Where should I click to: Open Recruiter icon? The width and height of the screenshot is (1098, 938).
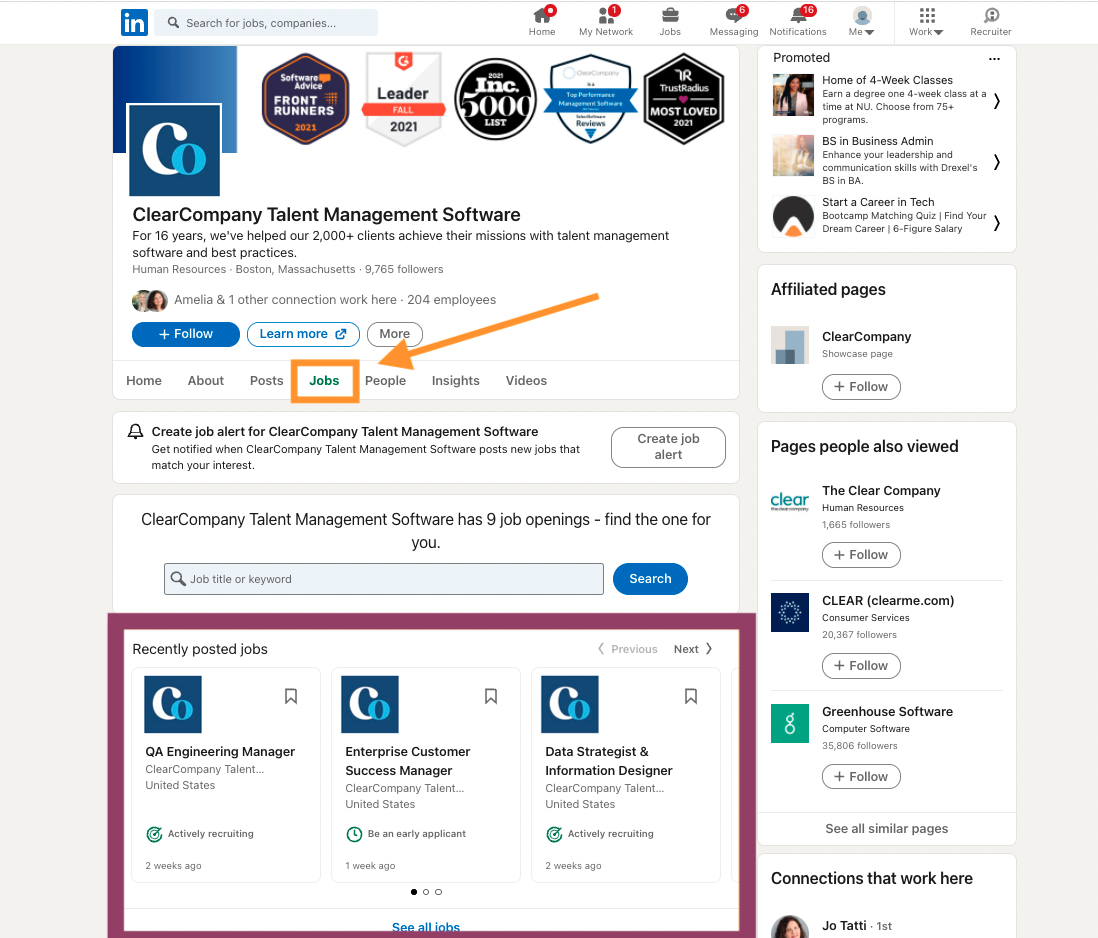tap(991, 22)
